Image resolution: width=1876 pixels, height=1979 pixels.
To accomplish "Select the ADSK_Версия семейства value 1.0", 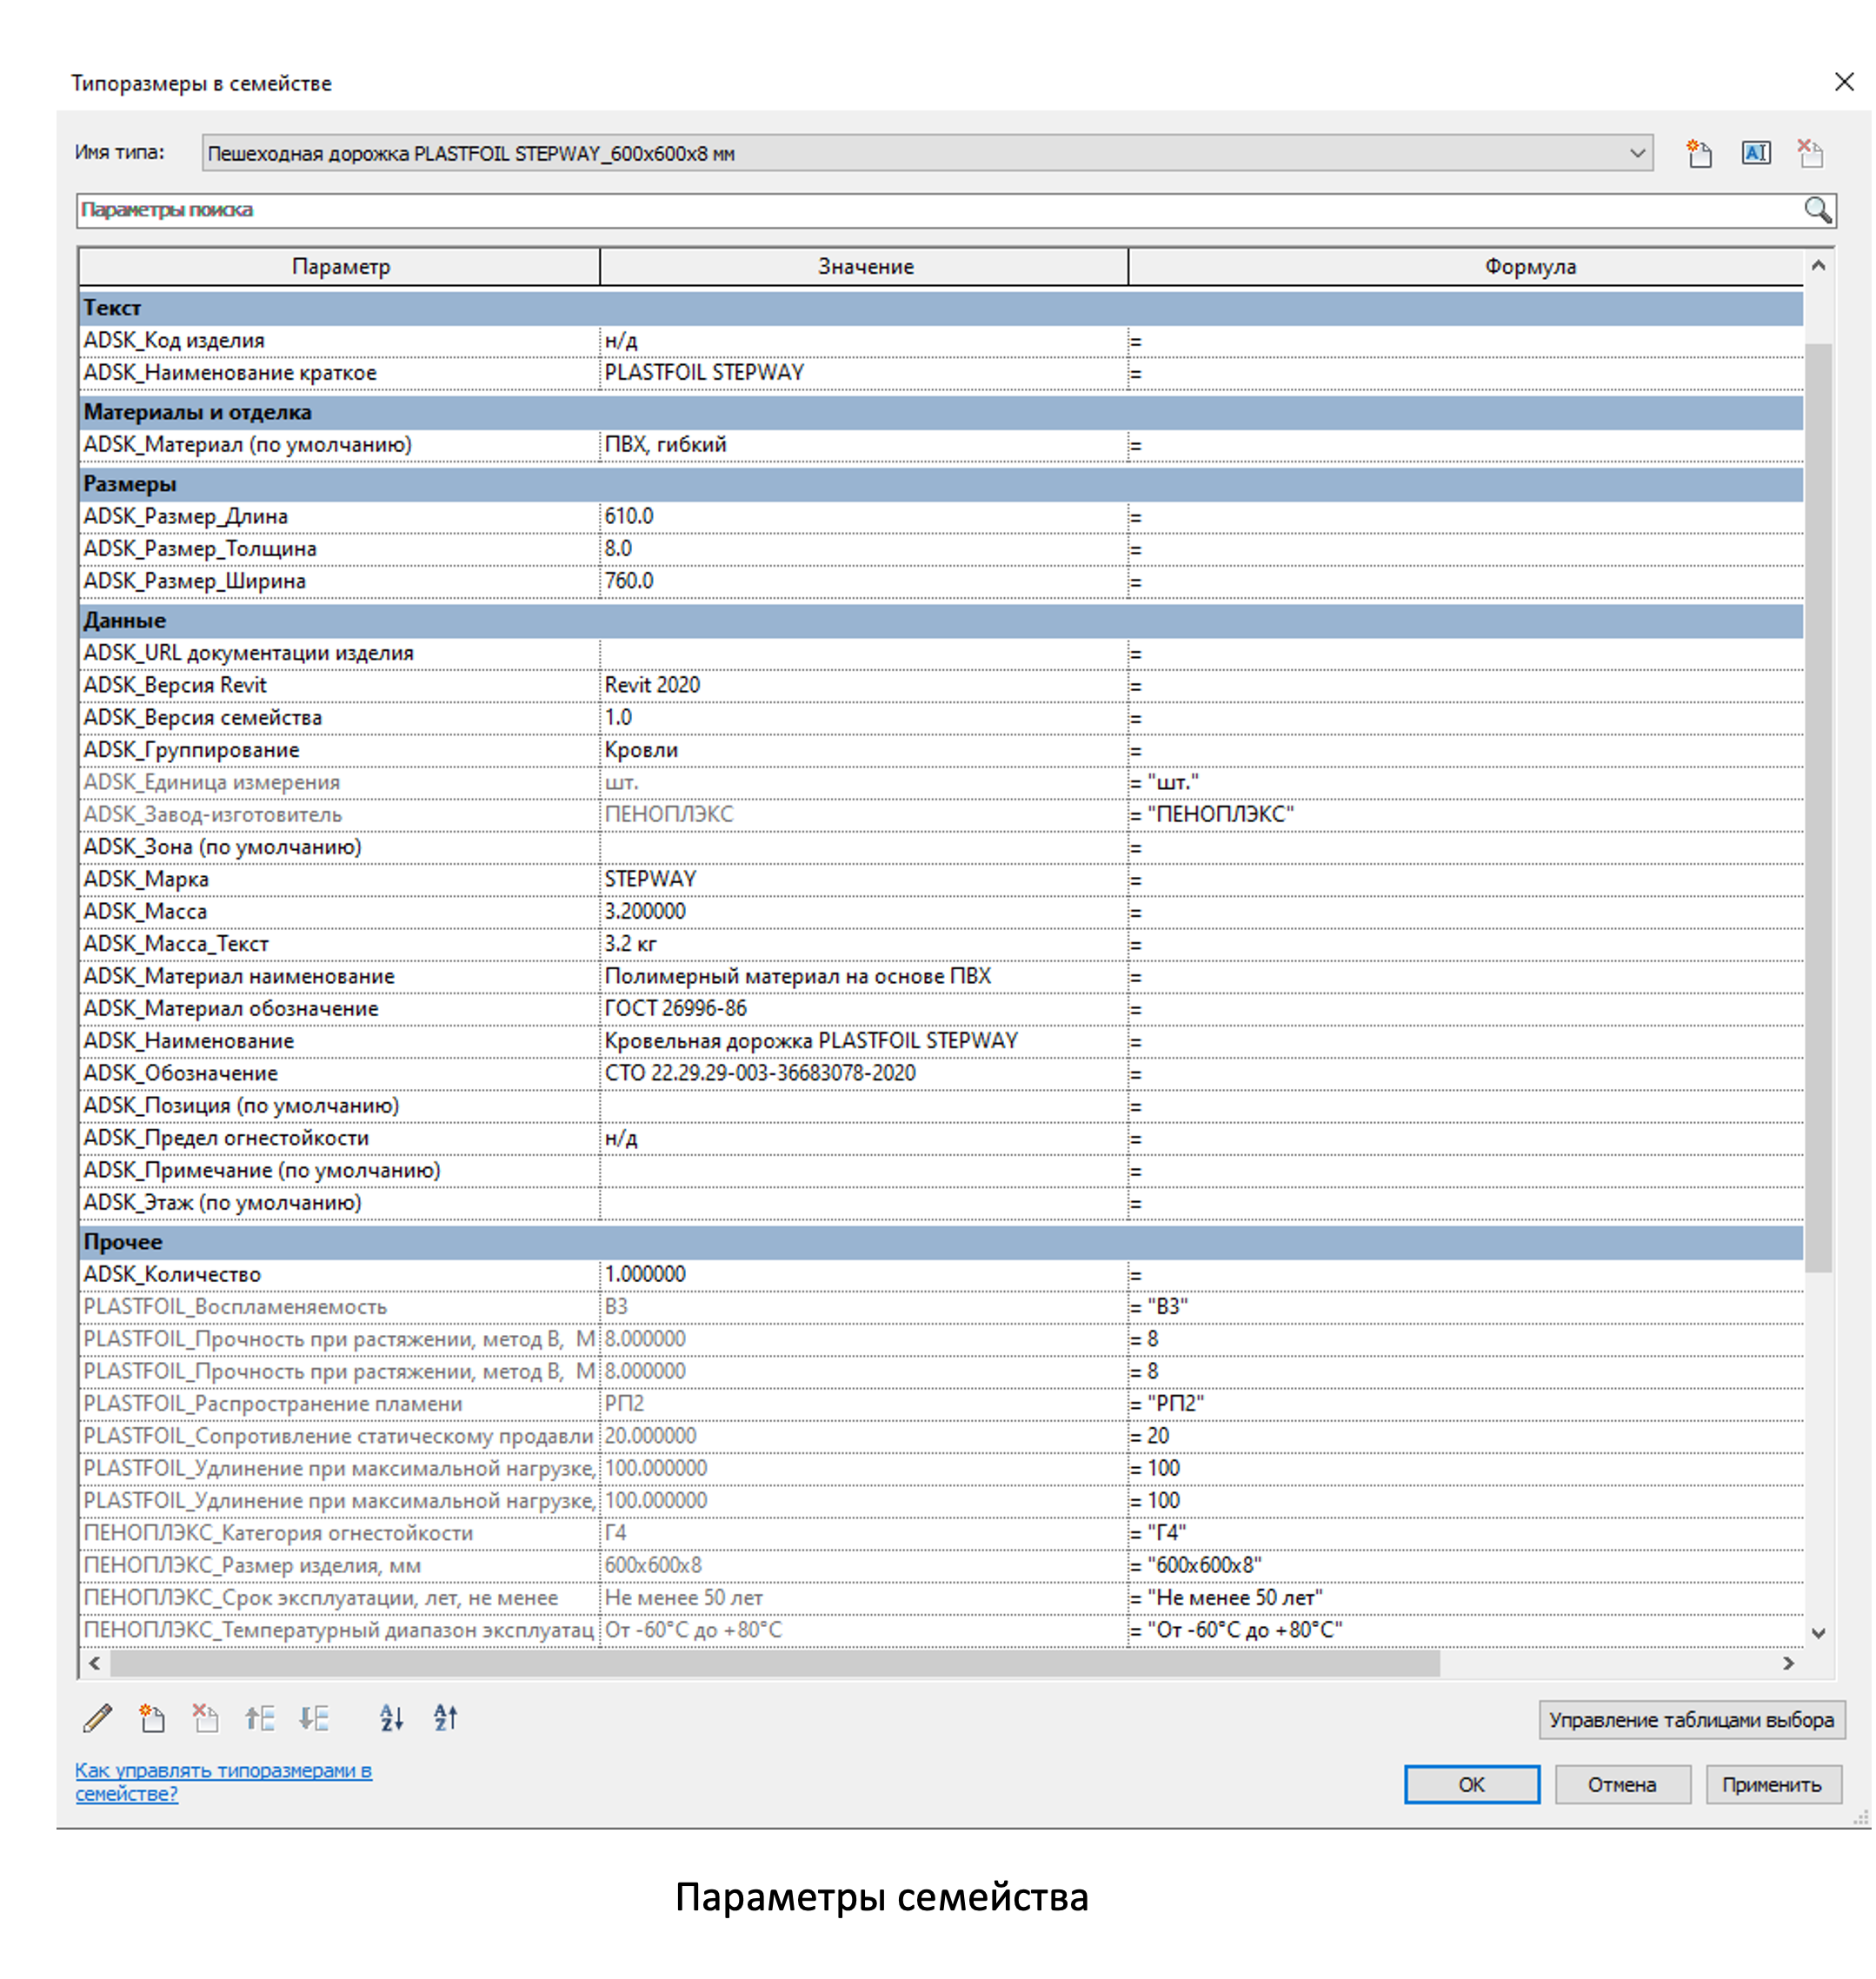I will [864, 717].
